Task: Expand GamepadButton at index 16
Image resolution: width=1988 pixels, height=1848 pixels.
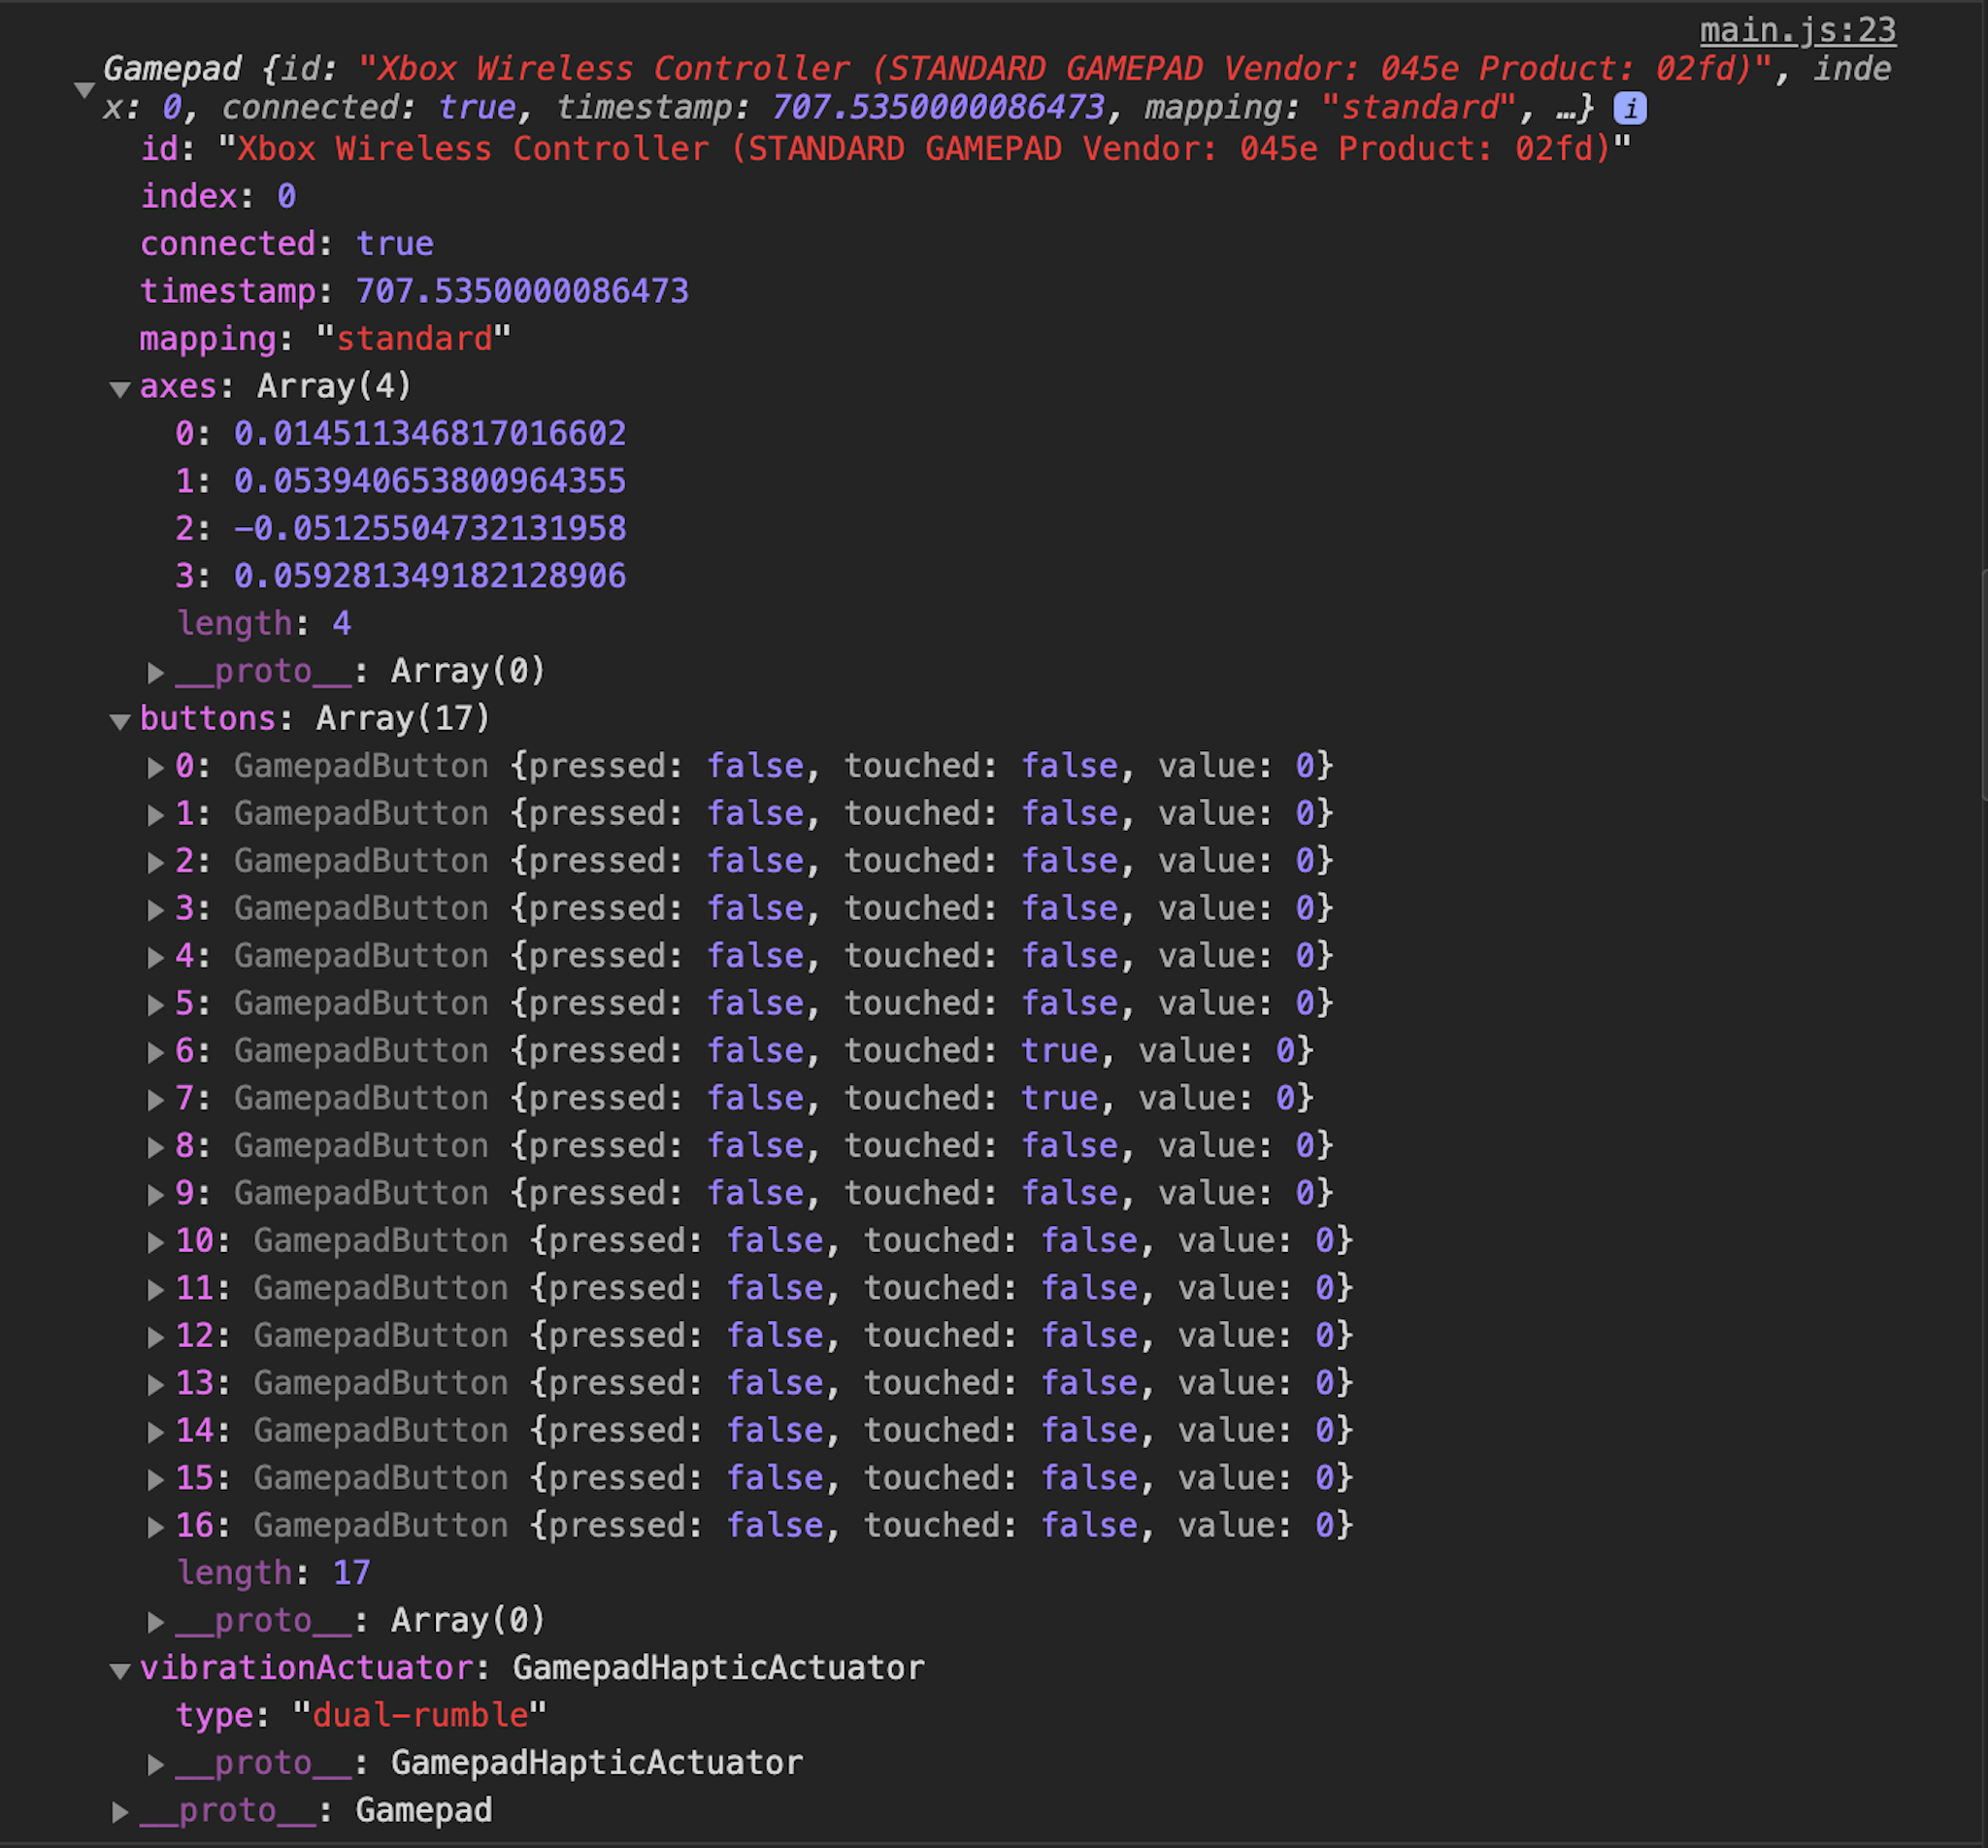Action: 156,1526
